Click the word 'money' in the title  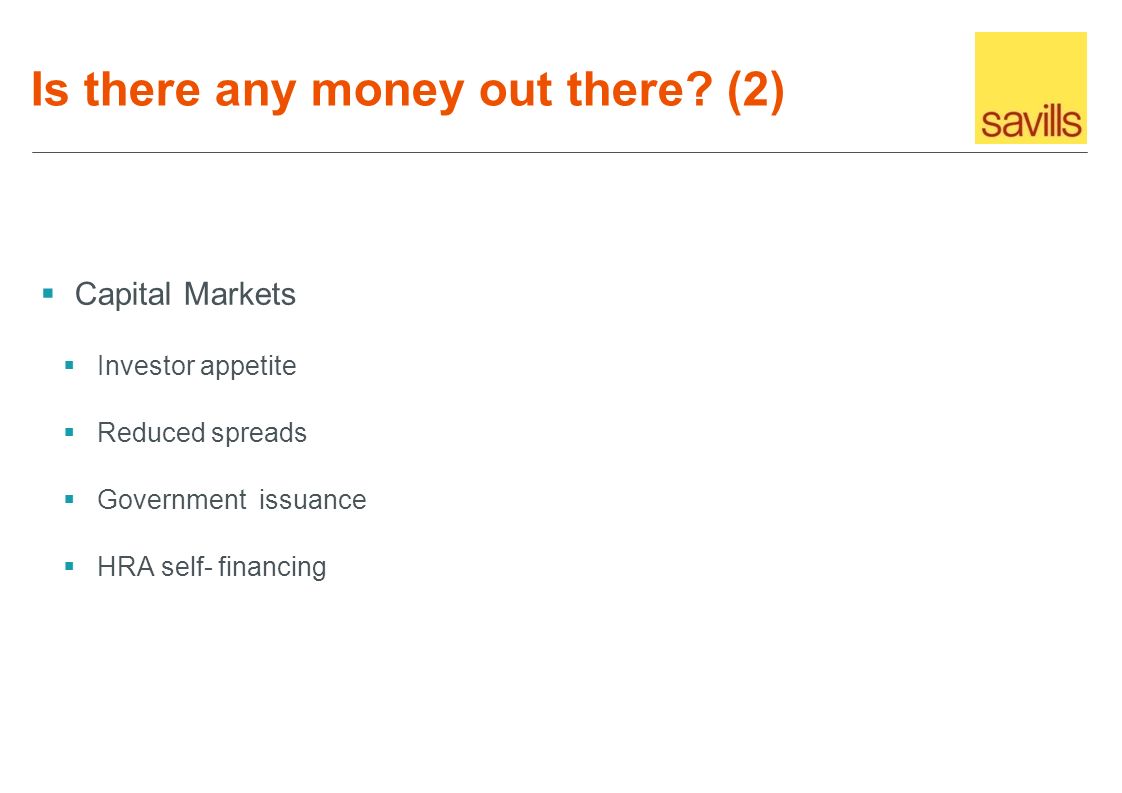coord(388,92)
